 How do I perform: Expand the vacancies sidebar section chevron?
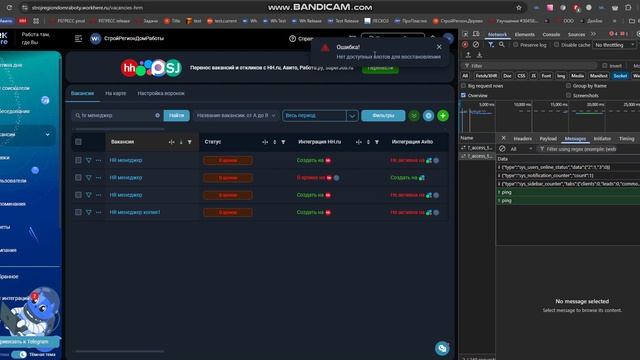tap(48, 134)
